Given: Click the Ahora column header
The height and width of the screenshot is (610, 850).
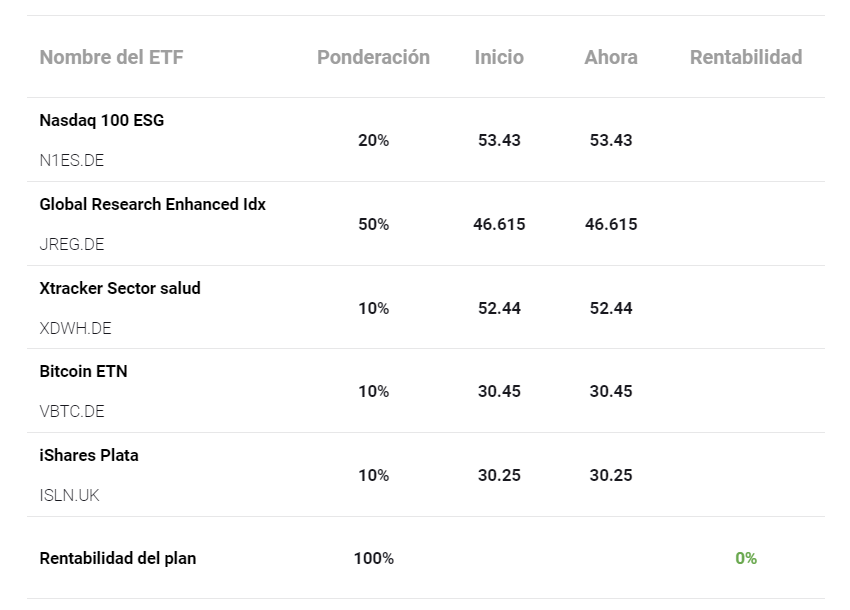Looking at the screenshot, I should pyautogui.click(x=611, y=57).
